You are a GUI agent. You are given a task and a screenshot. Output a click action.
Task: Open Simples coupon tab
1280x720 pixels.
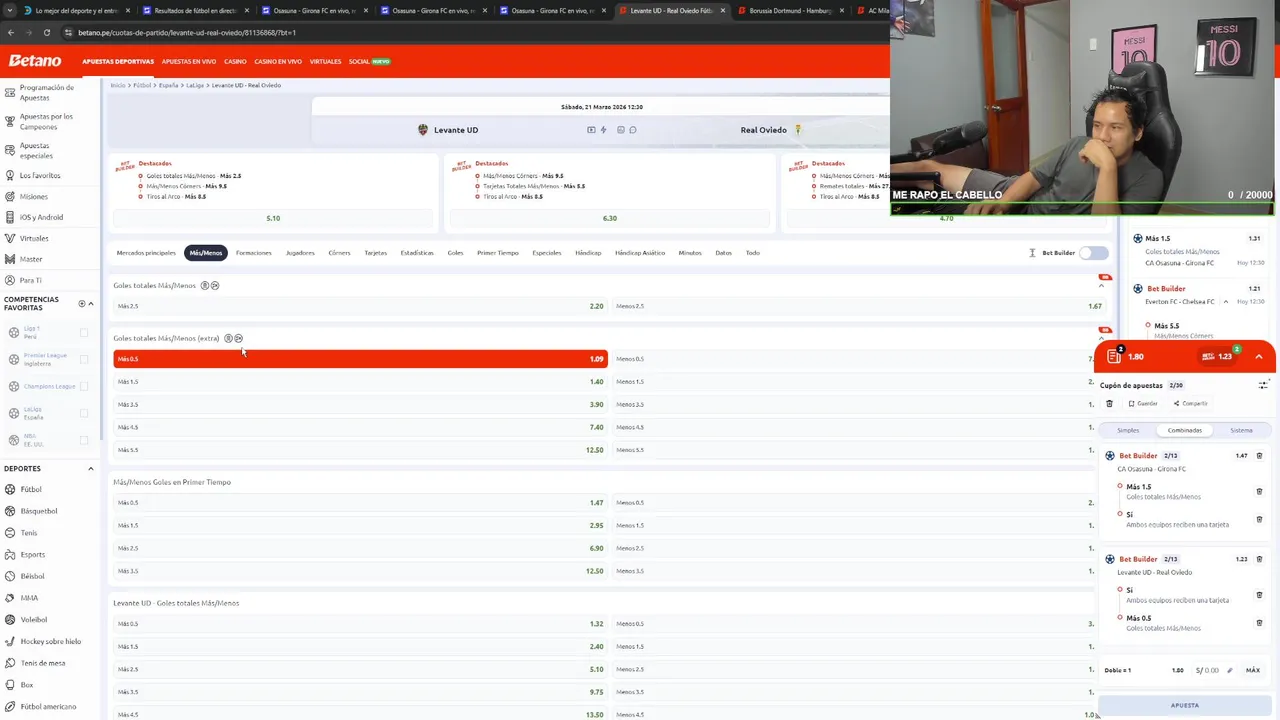[1128, 430]
